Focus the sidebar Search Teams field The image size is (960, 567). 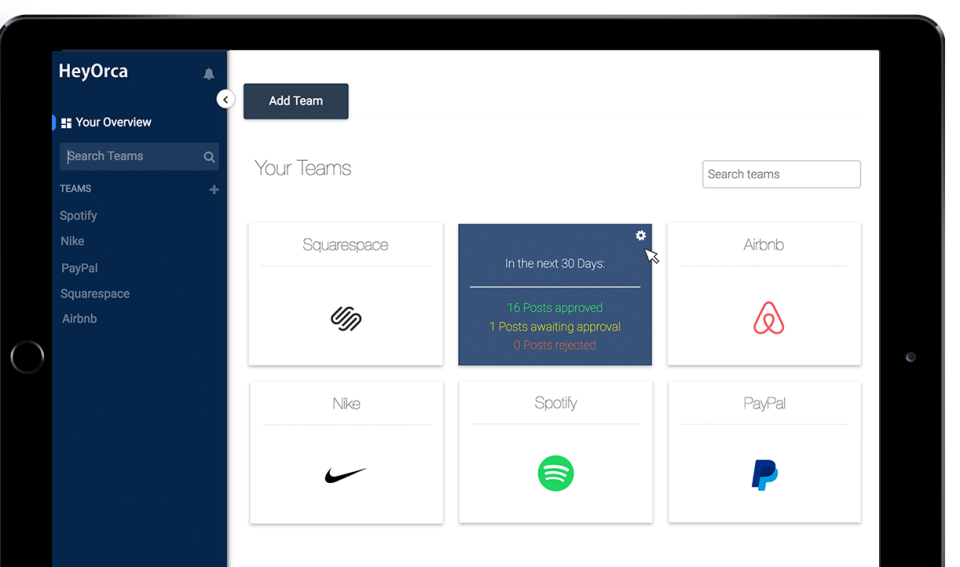coord(139,156)
